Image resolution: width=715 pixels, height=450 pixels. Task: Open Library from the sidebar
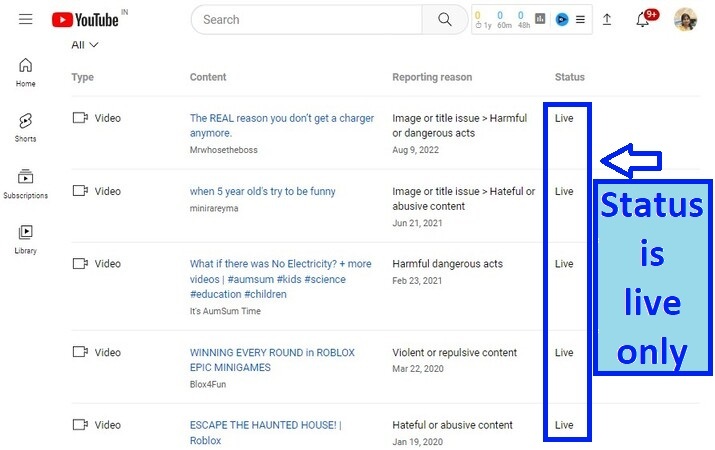[x=26, y=238]
